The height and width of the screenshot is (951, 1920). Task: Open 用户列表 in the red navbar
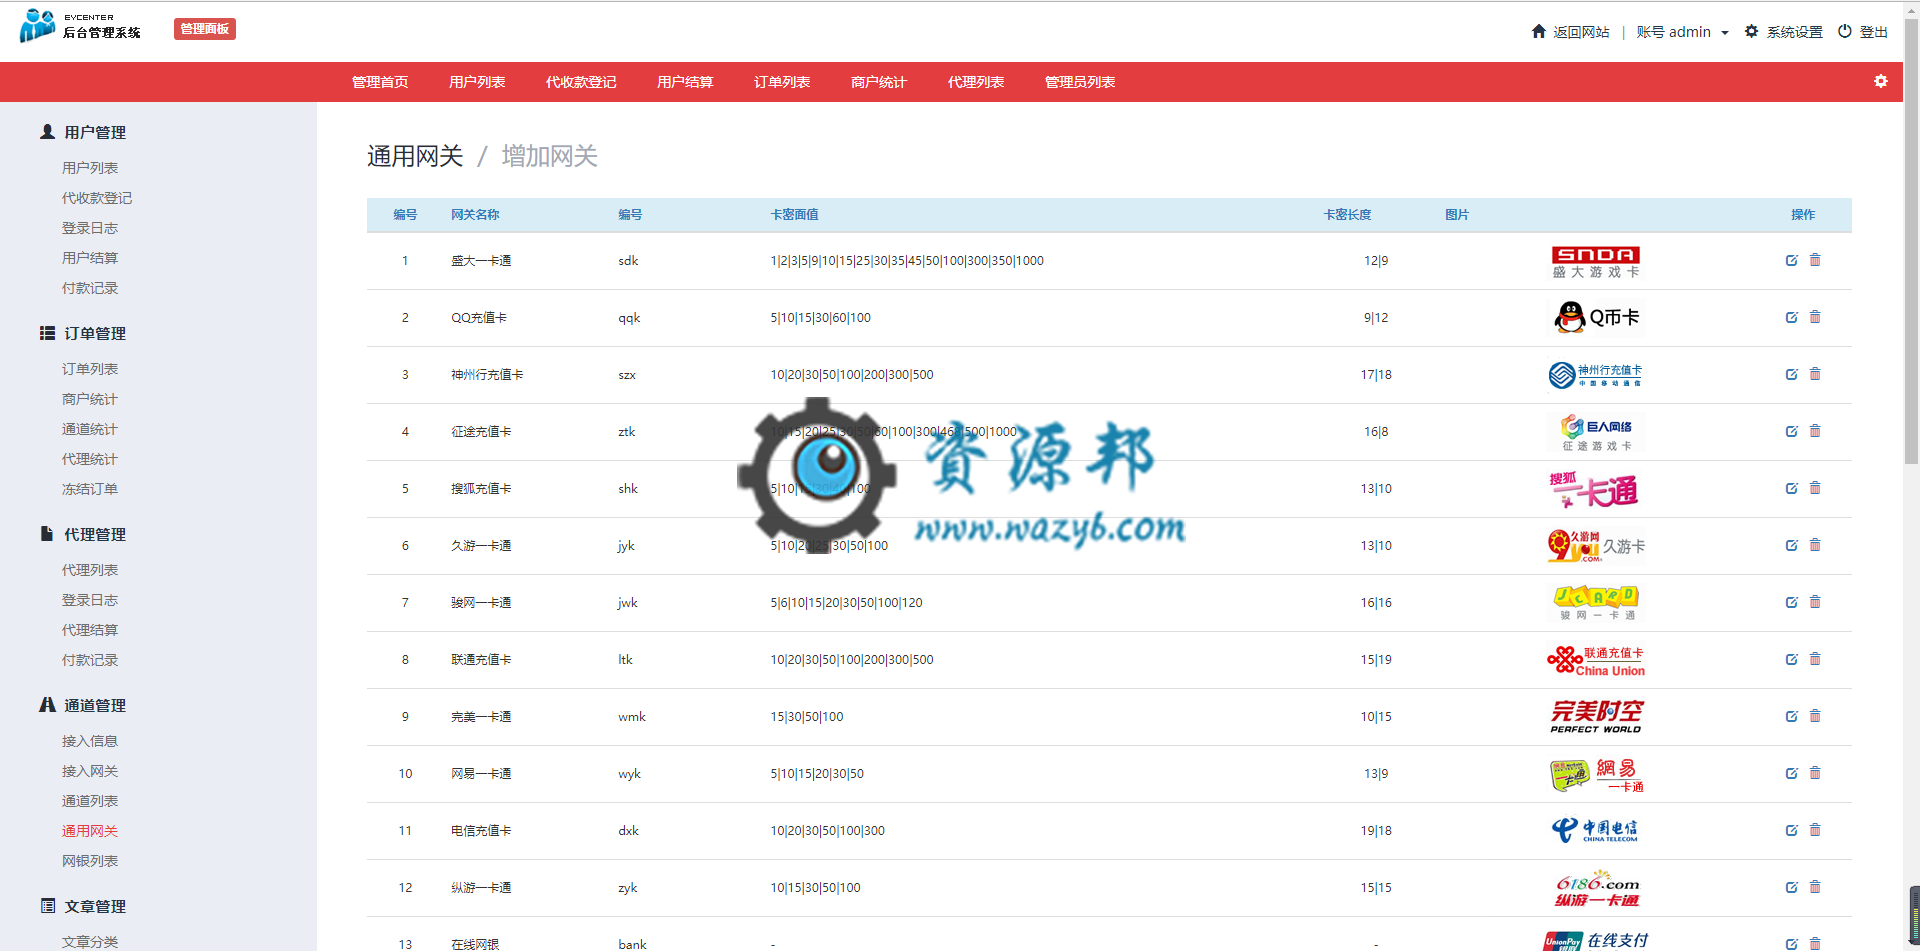click(x=477, y=82)
